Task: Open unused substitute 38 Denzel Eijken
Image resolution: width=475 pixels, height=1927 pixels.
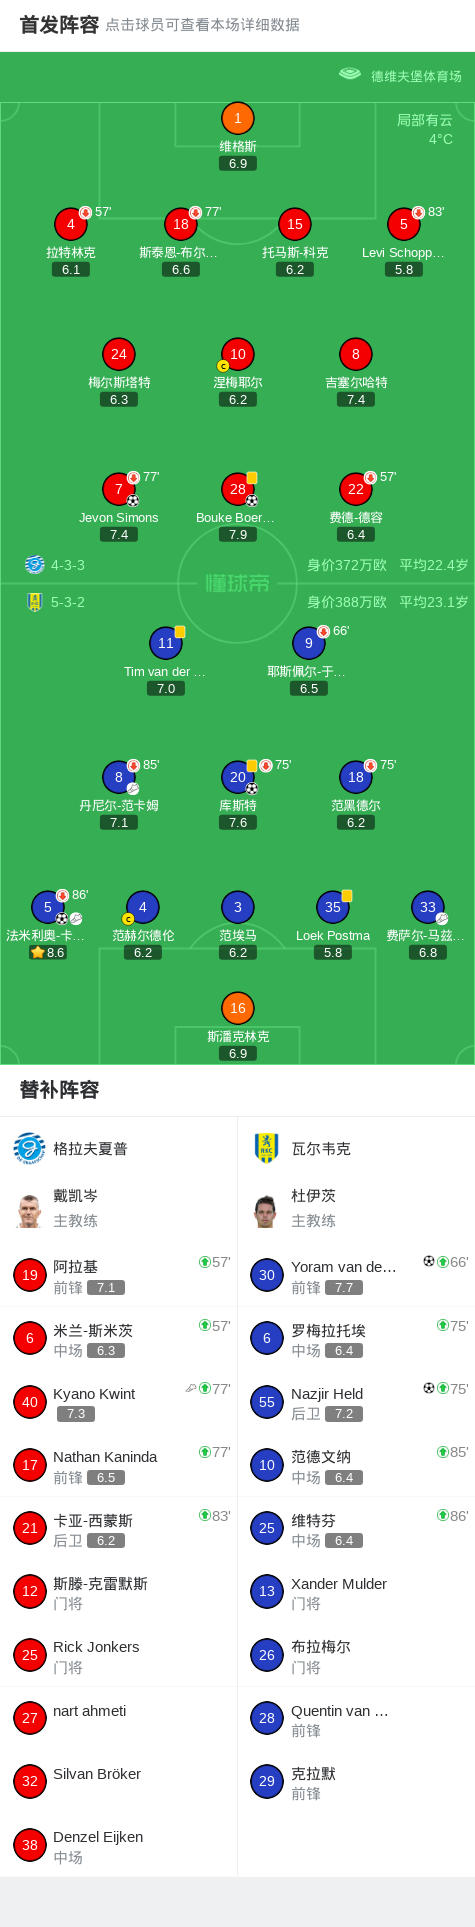Action: (x=119, y=1845)
